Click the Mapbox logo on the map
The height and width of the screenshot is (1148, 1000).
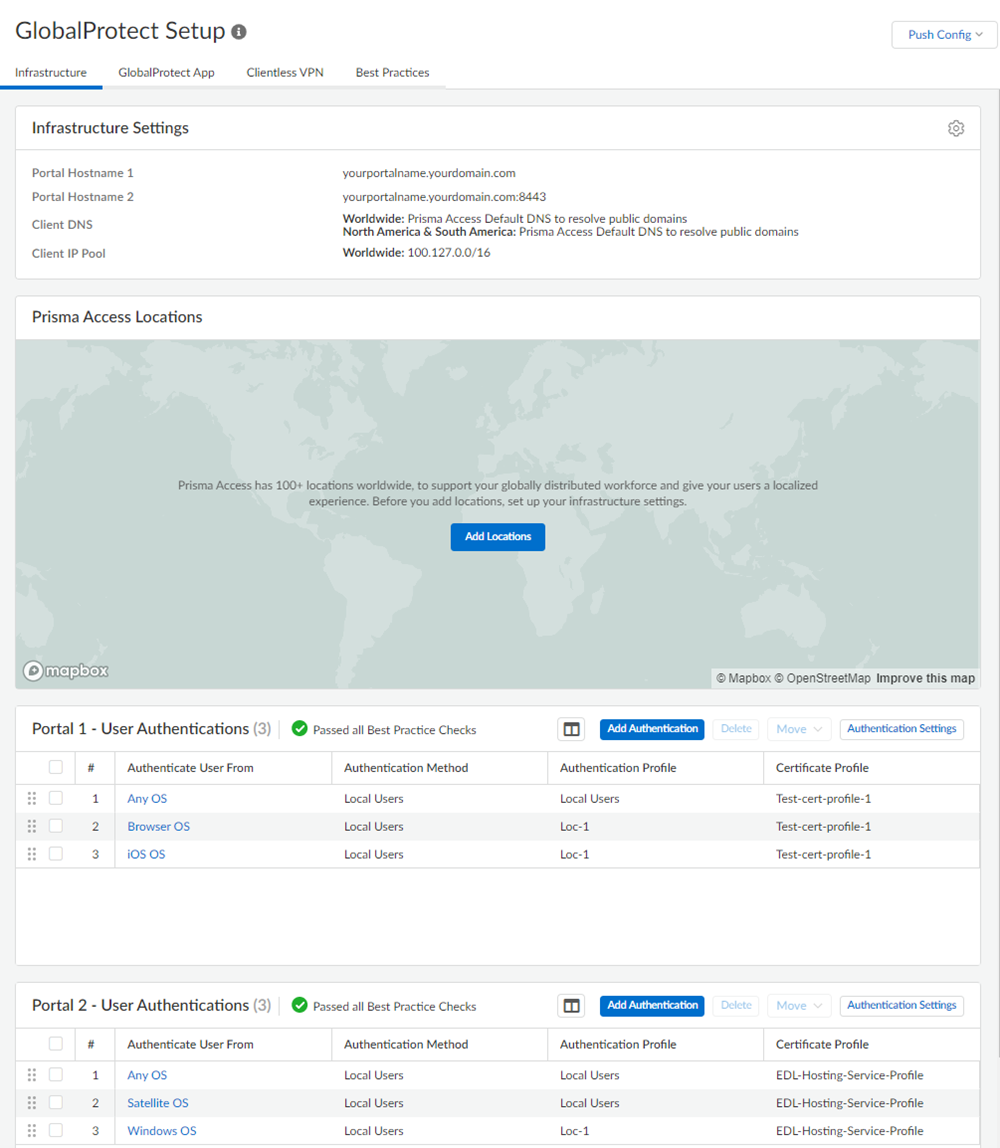[66, 671]
